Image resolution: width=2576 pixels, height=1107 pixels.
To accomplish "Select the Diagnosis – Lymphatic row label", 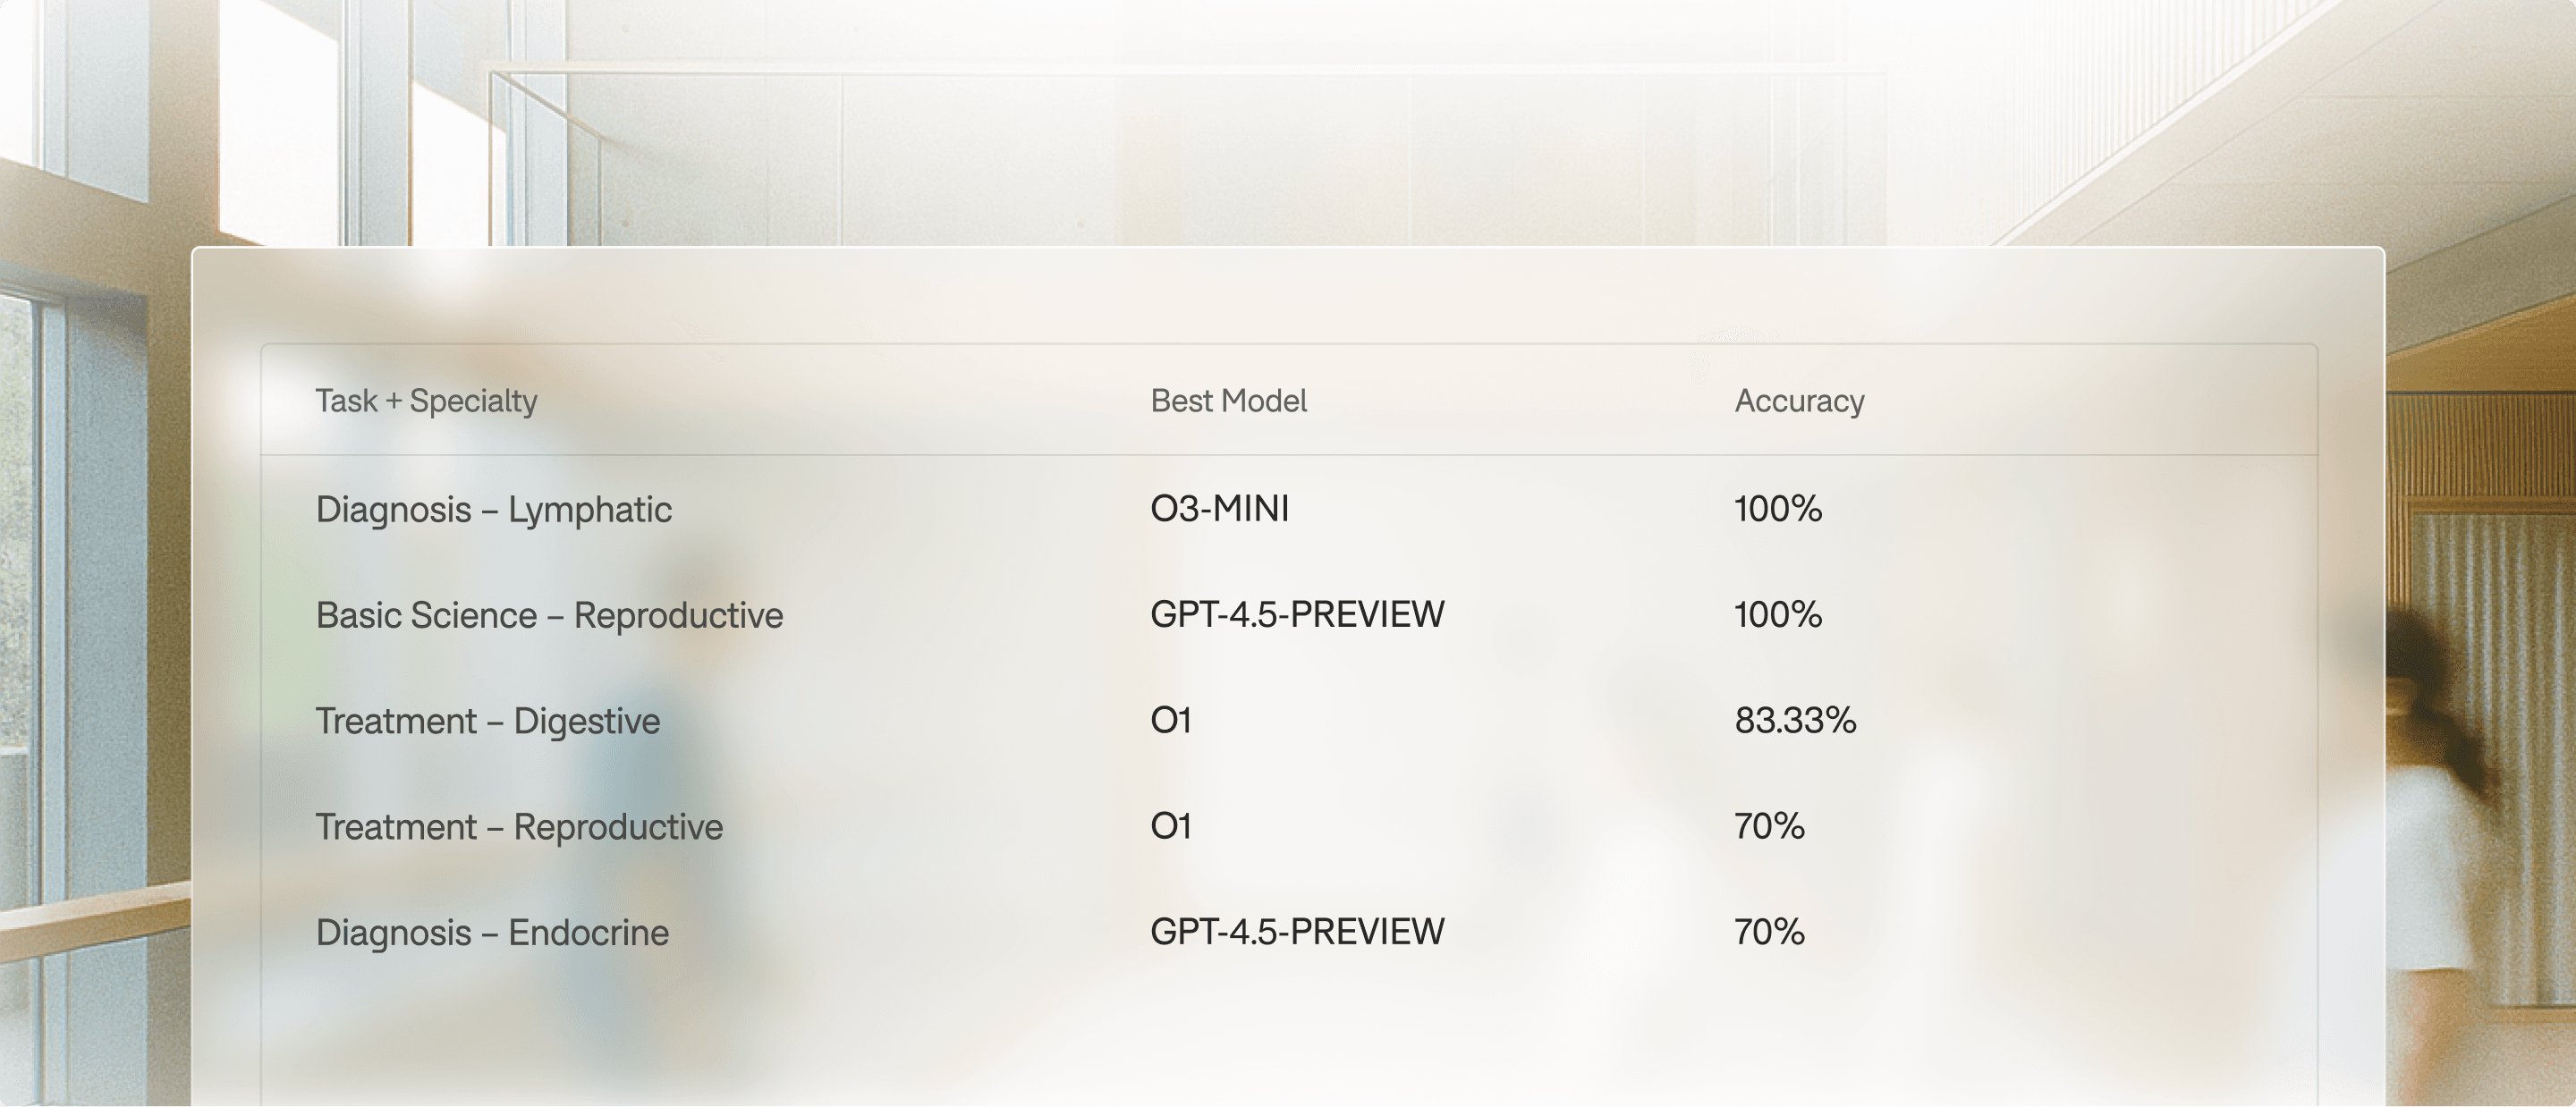I will (493, 509).
